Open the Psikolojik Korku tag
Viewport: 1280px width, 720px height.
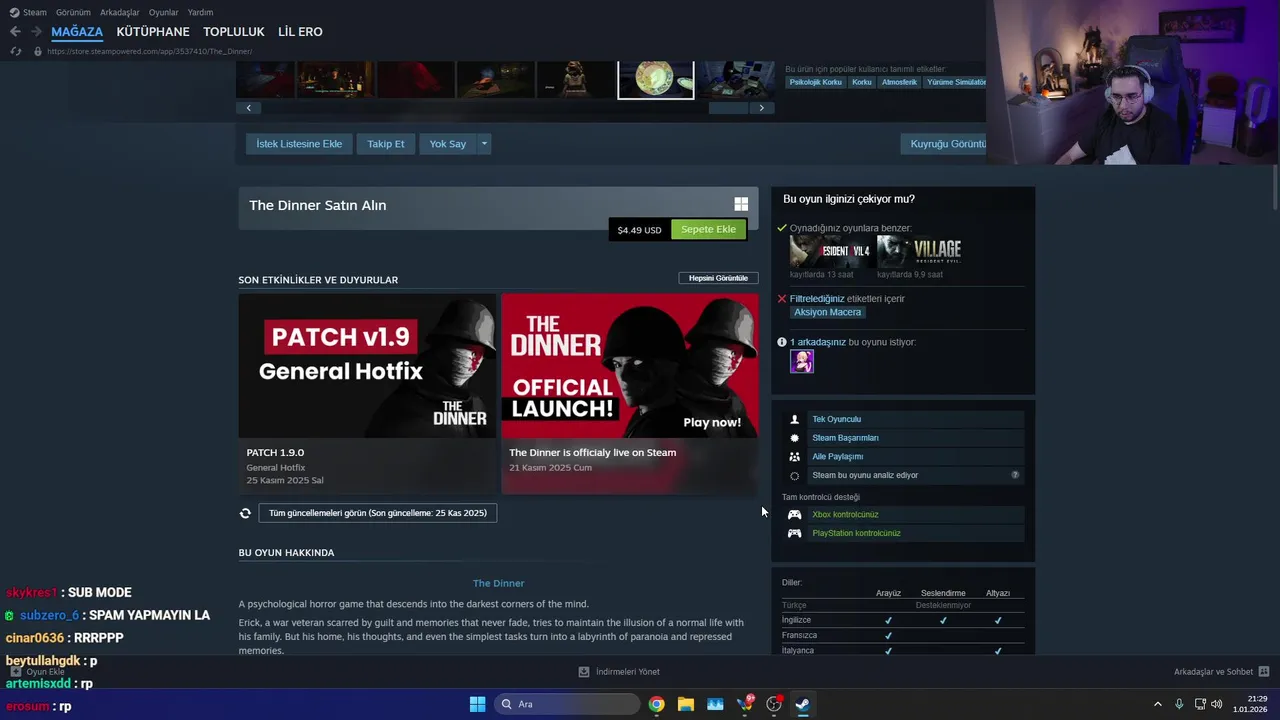coord(815,82)
